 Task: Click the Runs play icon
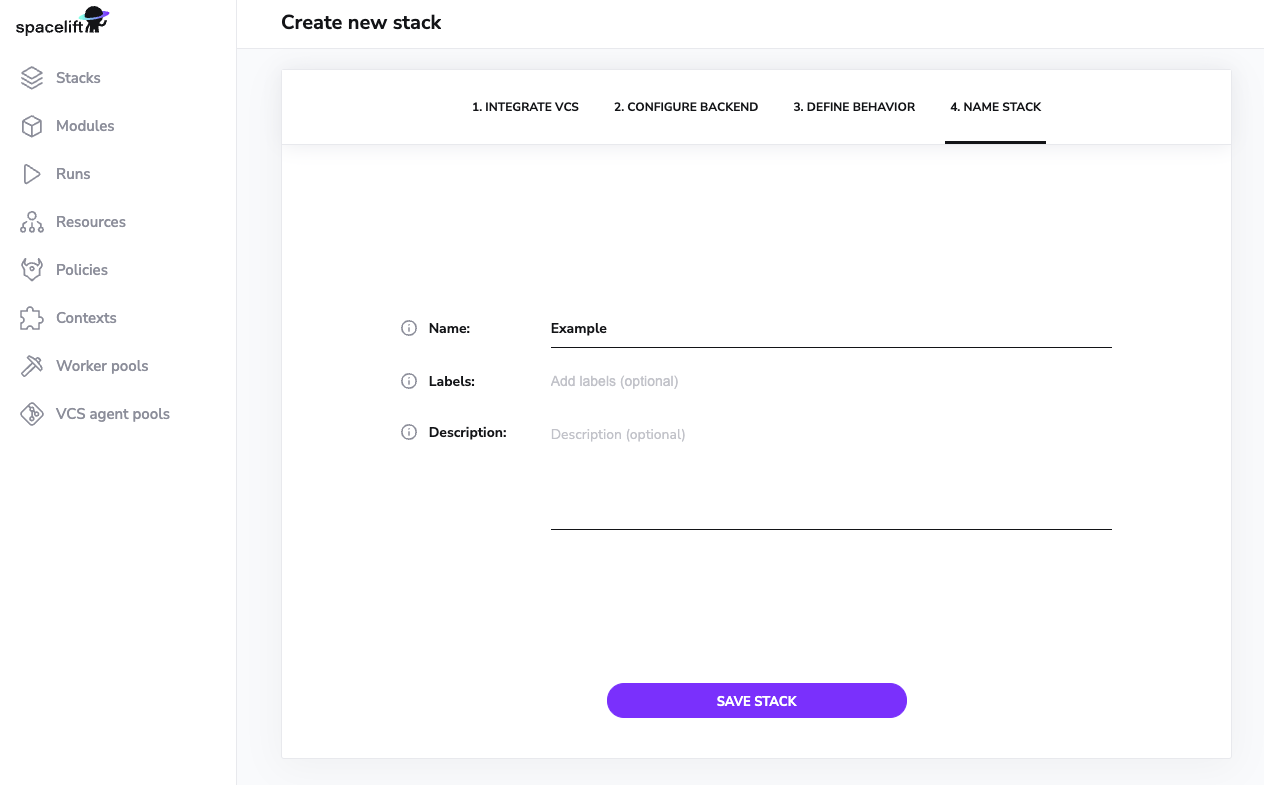pos(32,174)
